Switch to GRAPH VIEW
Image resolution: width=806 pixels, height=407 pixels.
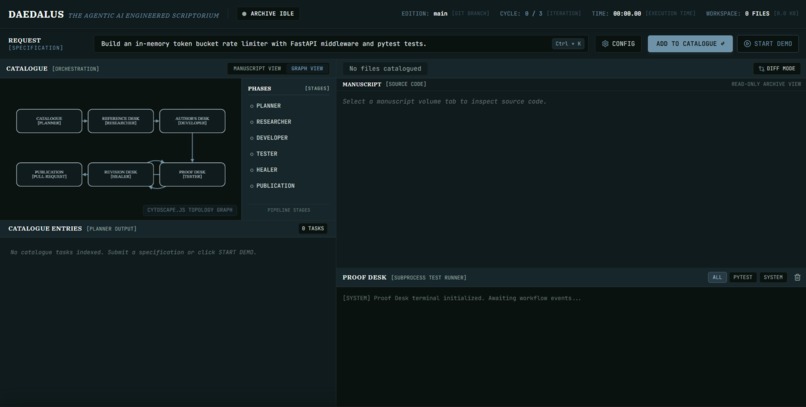(x=307, y=68)
